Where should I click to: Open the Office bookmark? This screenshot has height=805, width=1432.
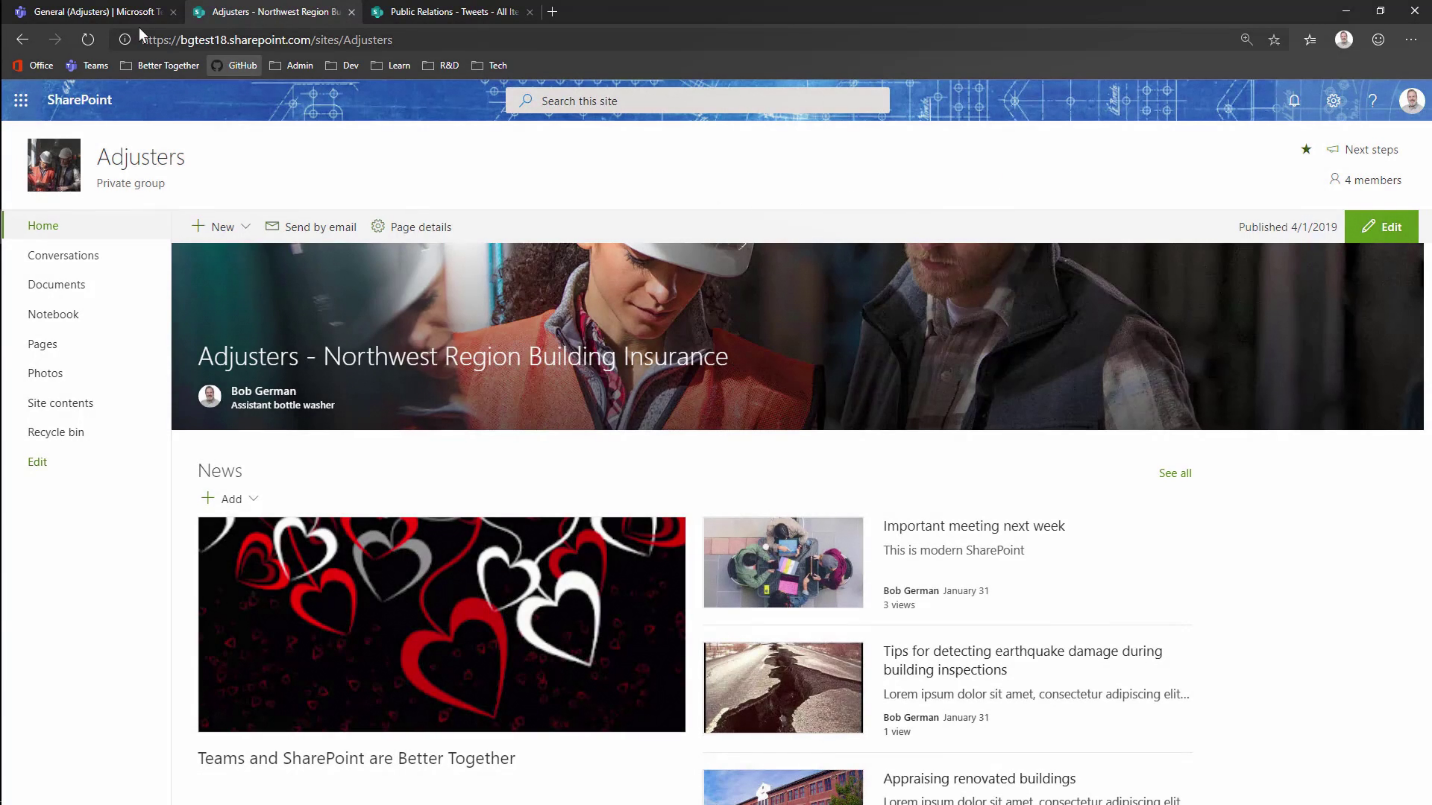click(33, 65)
